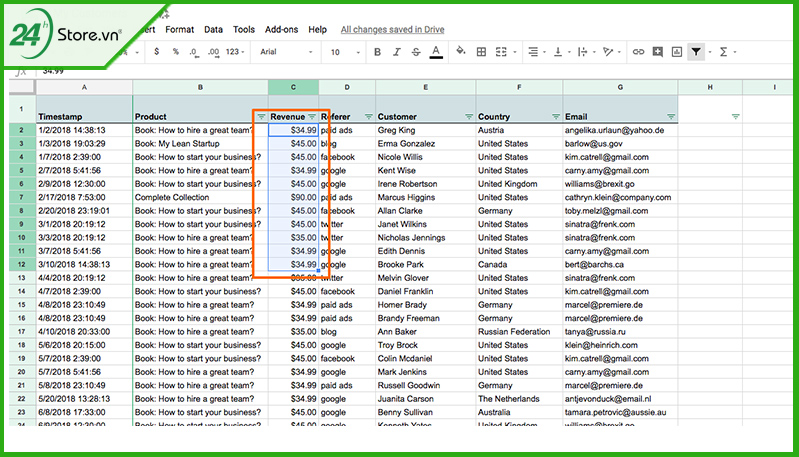Image resolution: width=799 pixels, height=457 pixels.
Task: Open vertical align options
Action: coord(561,52)
